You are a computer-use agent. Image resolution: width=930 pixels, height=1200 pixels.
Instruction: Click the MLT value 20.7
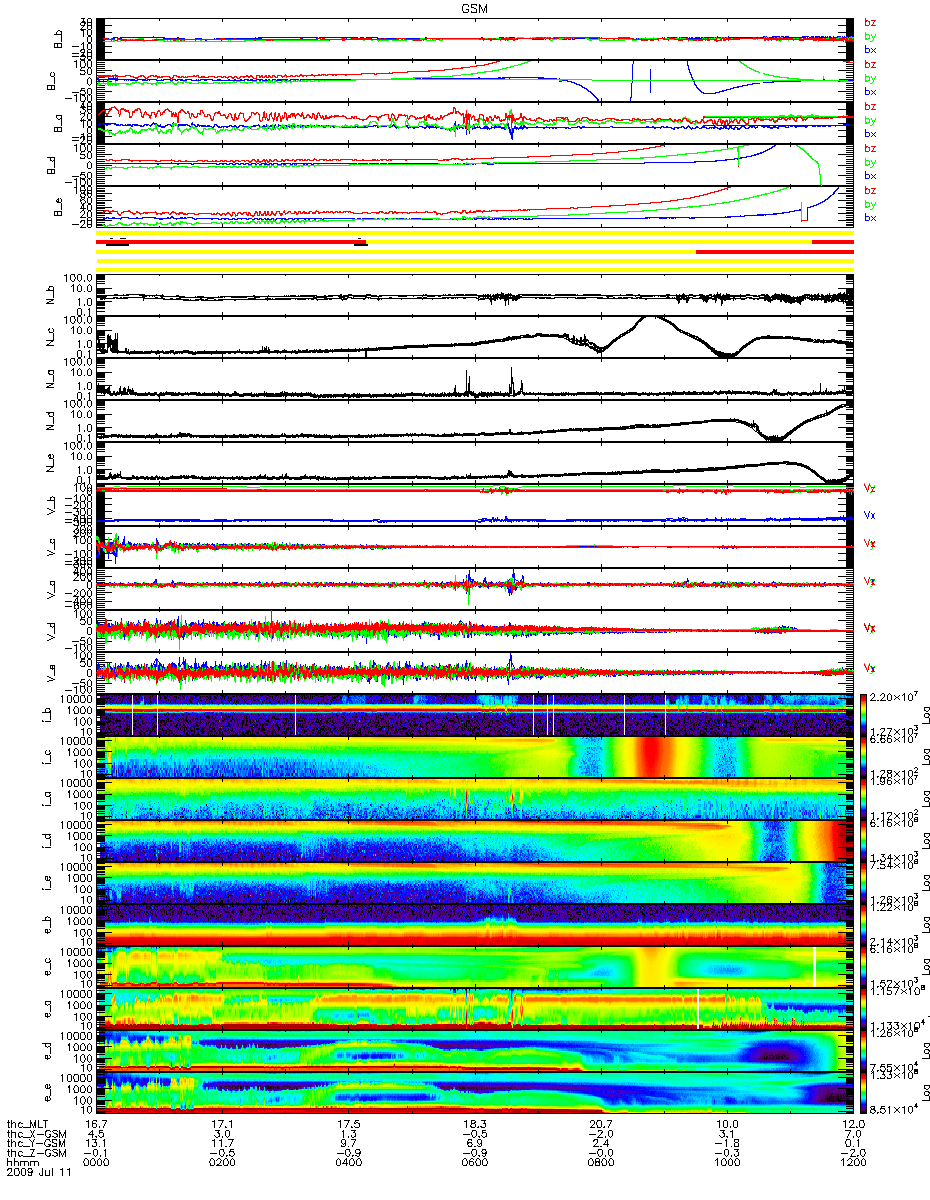coord(600,1124)
